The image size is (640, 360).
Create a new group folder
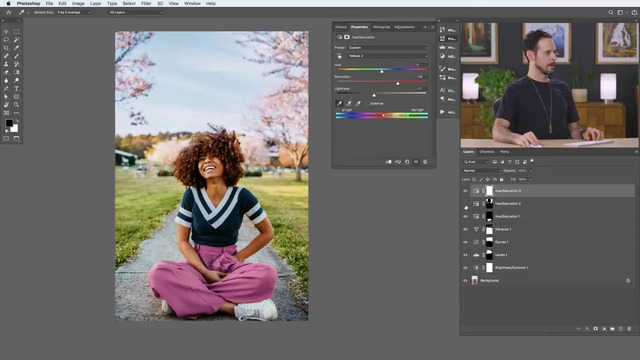pyautogui.click(x=612, y=329)
